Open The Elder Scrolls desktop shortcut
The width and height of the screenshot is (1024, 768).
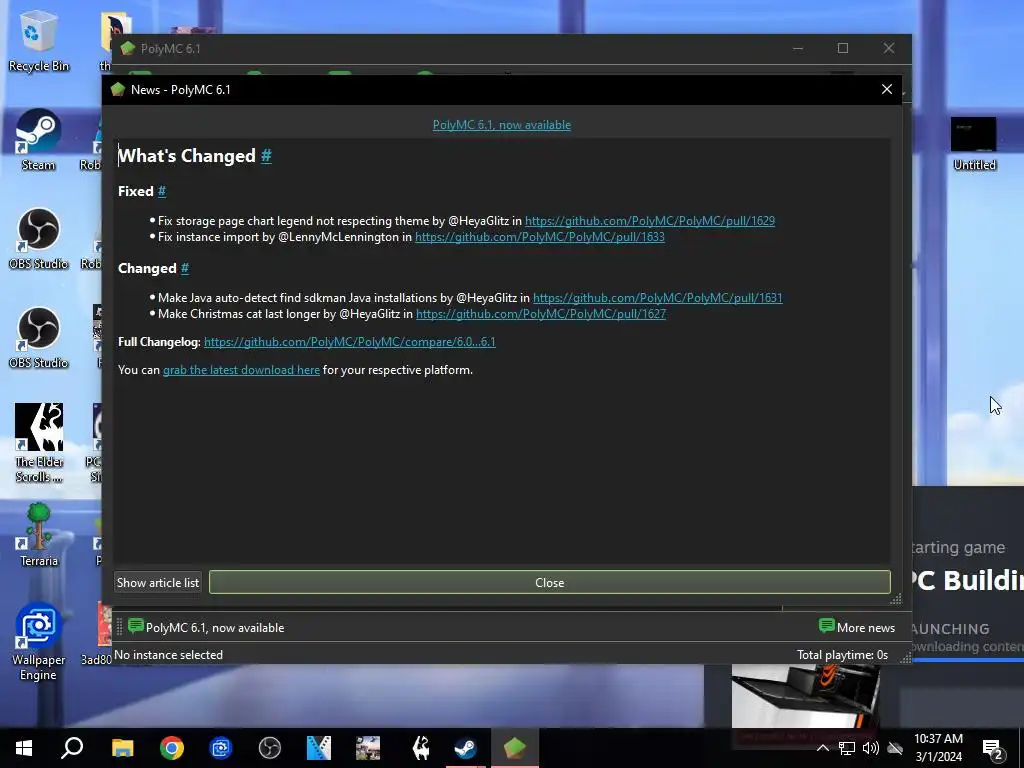click(x=39, y=442)
